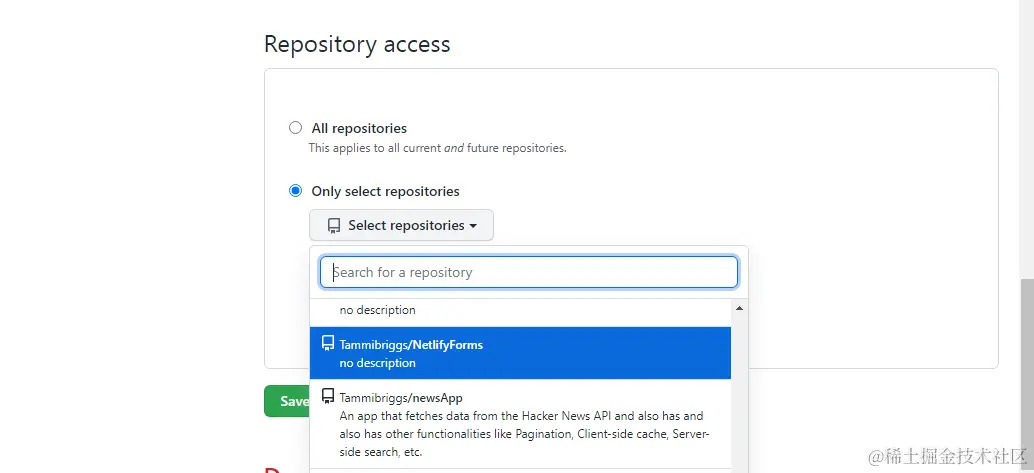Click scroll-up arrow of repository list
The width and height of the screenshot is (1034, 473).
[x=739, y=308]
